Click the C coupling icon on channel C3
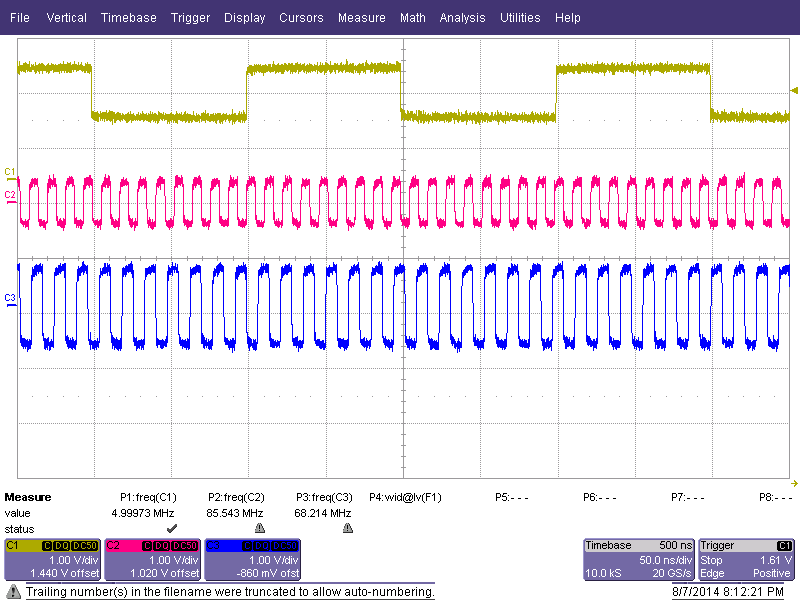Image resolution: width=800 pixels, height=600 pixels. (247, 545)
